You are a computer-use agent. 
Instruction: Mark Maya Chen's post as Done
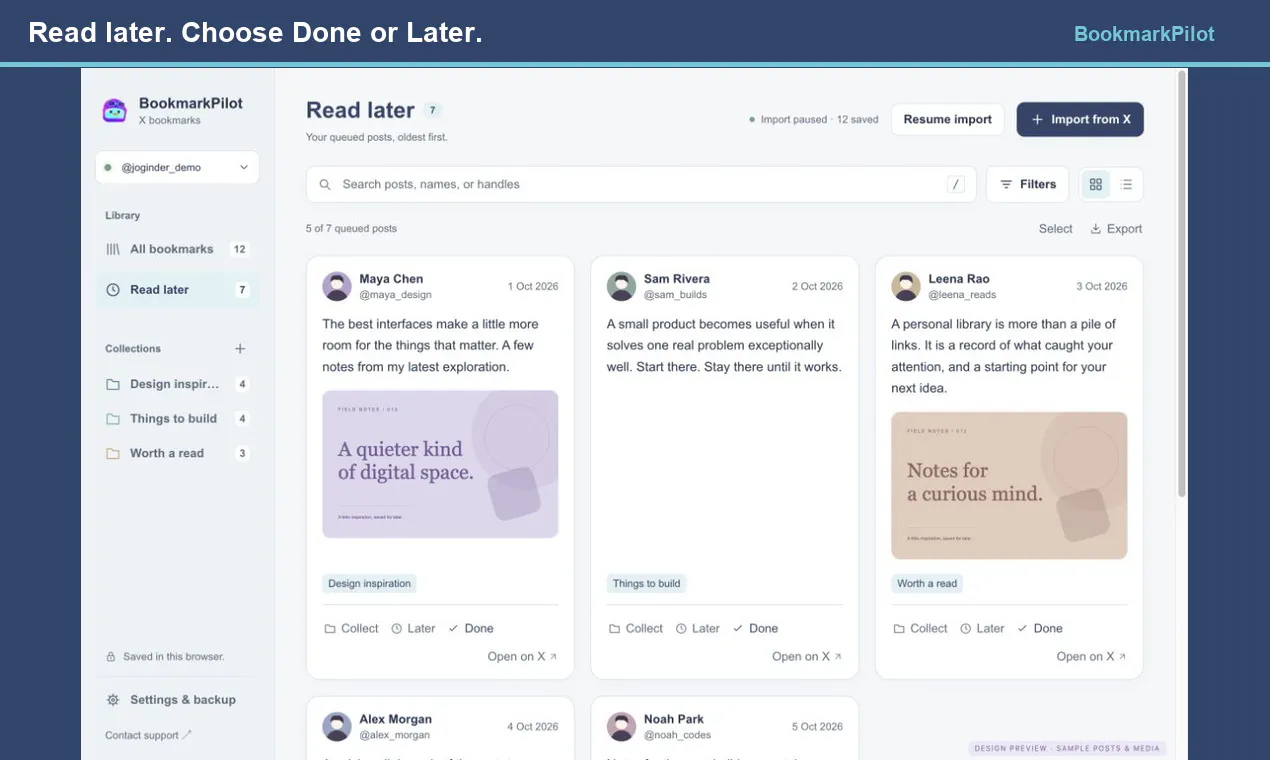pyautogui.click(x=471, y=629)
